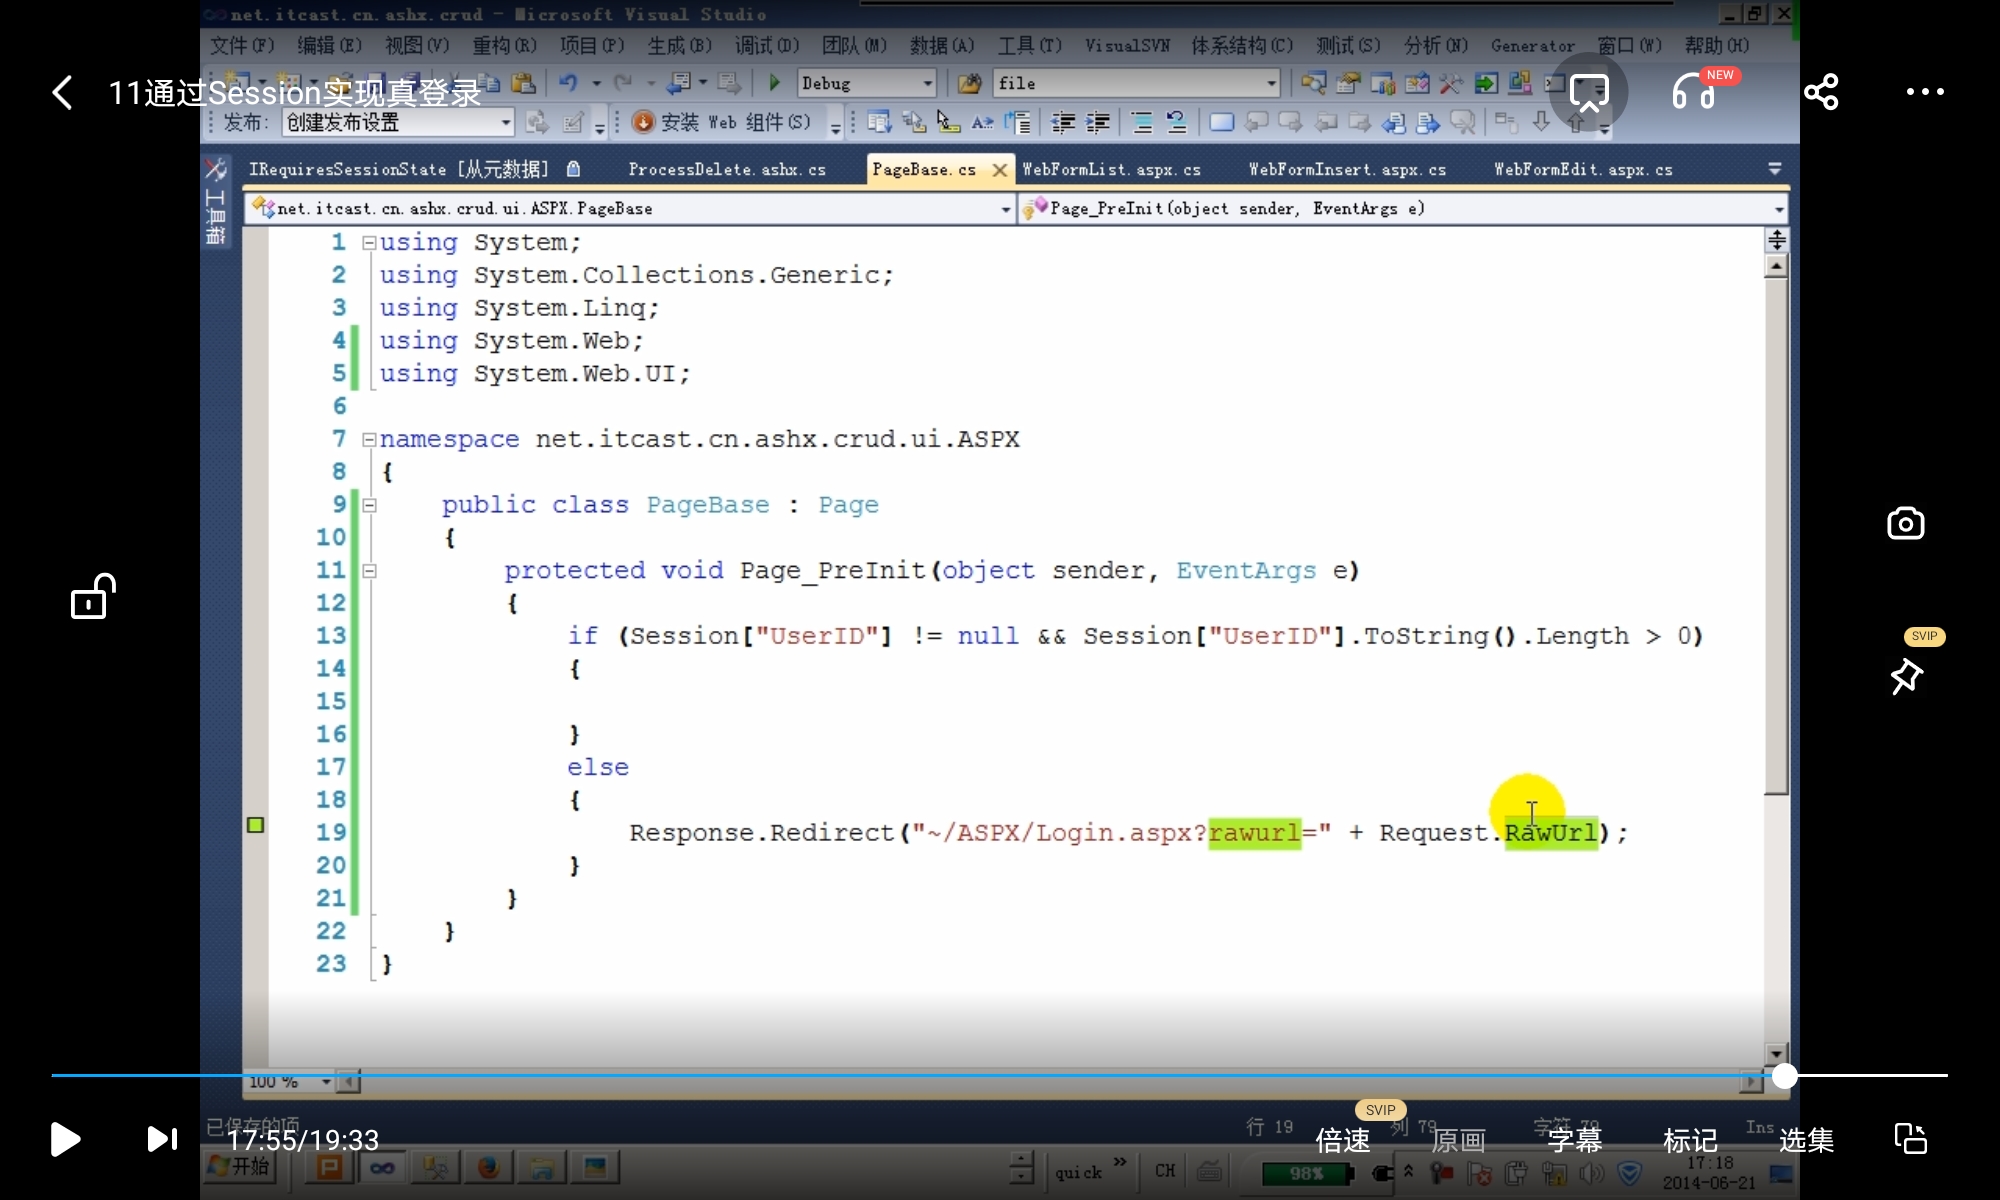Open the Toolbox toolbar icon

click(x=1450, y=83)
